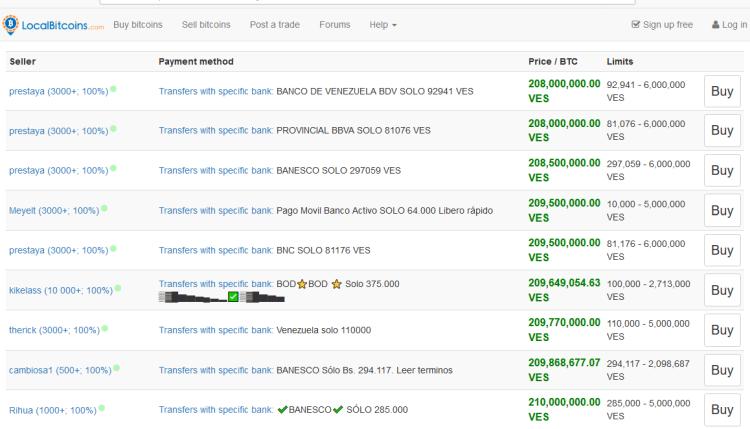Click limits 92,941 - 6,000,000 VES
Image resolution: width=750 pixels, height=429 pixels.
pos(646,91)
